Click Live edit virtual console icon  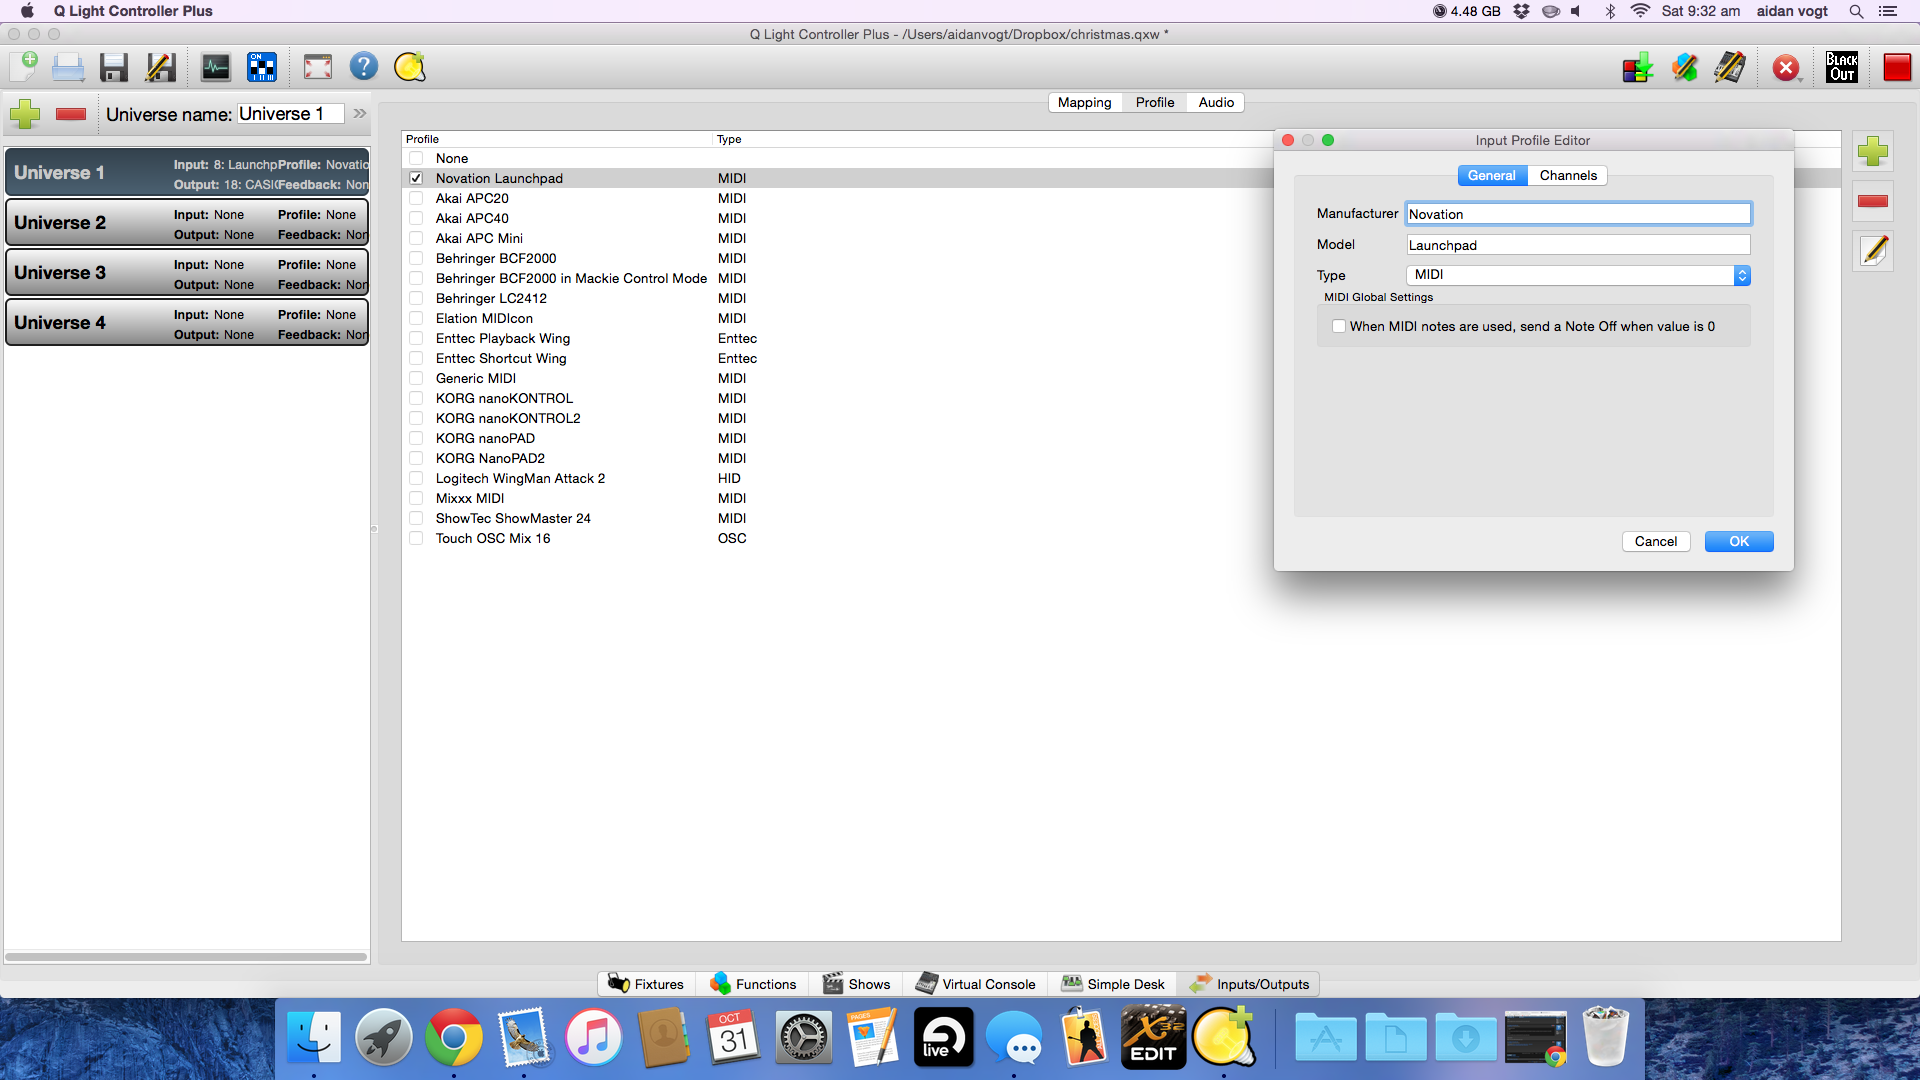[1730, 68]
